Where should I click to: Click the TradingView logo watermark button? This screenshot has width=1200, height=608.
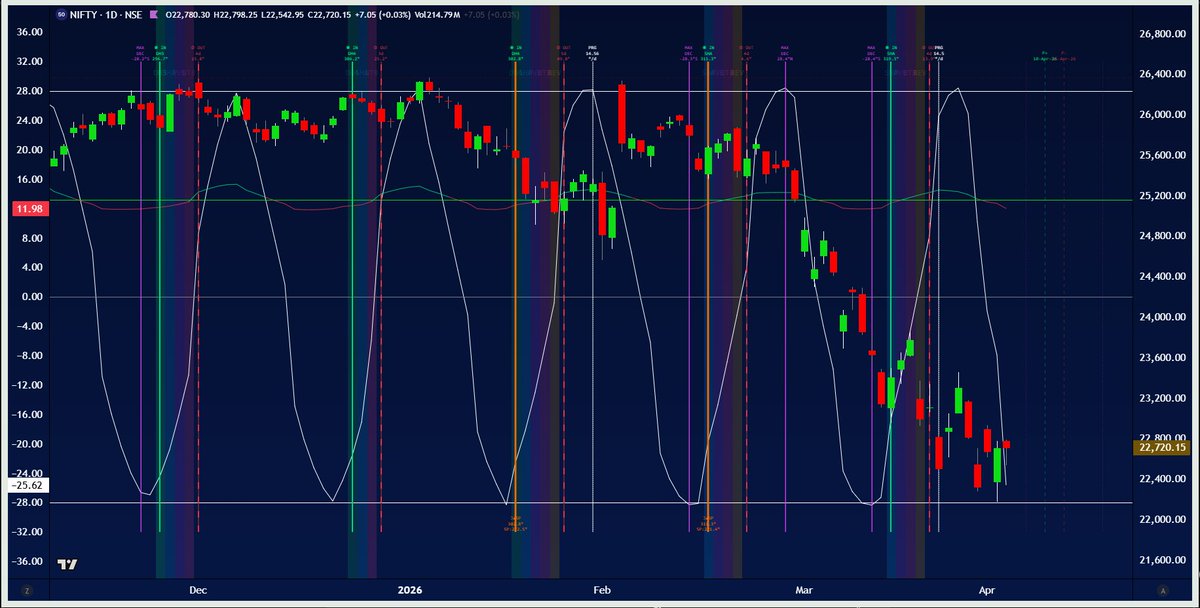67,566
